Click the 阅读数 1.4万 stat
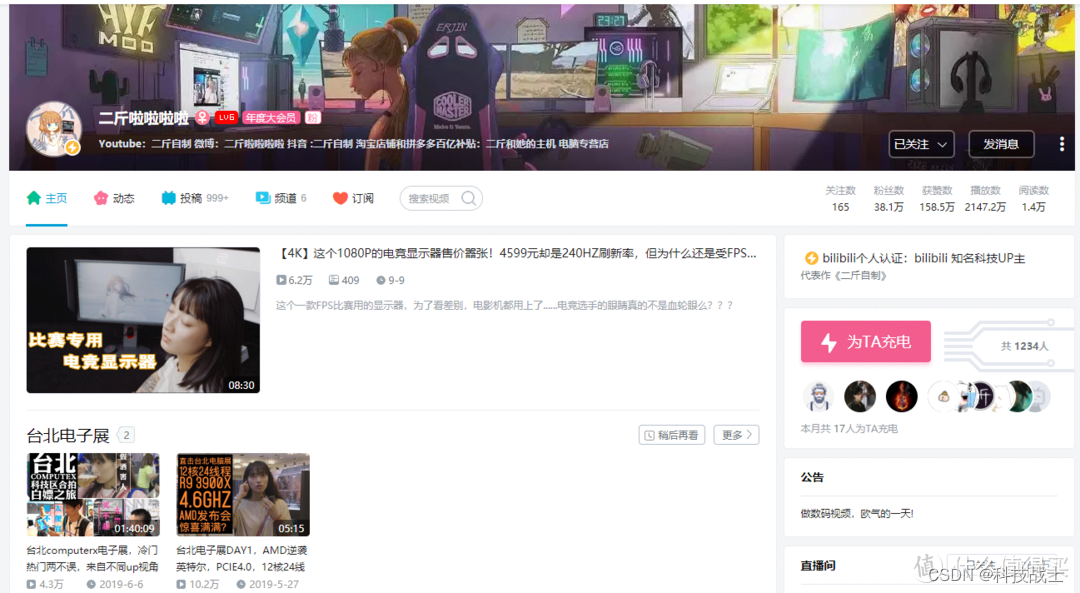The image size is (1080, 593). tap(1033, 198)
